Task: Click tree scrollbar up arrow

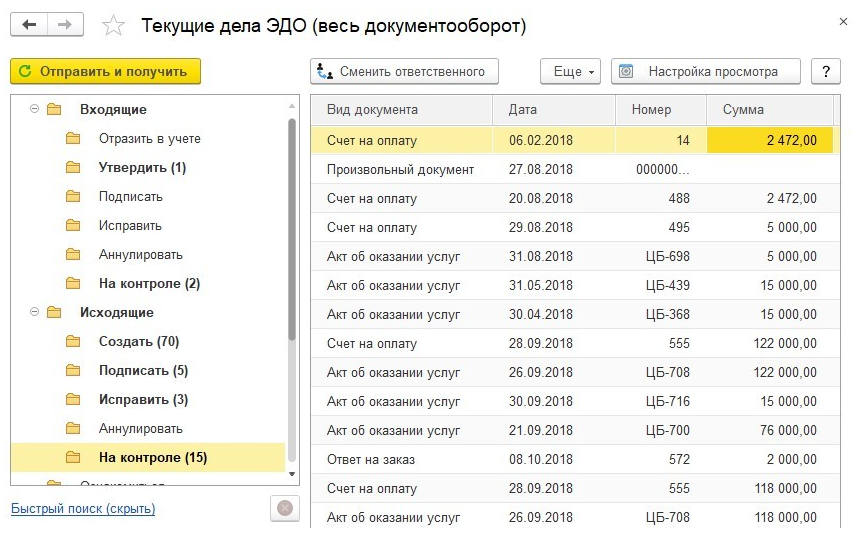Action: tap(292, 105)
